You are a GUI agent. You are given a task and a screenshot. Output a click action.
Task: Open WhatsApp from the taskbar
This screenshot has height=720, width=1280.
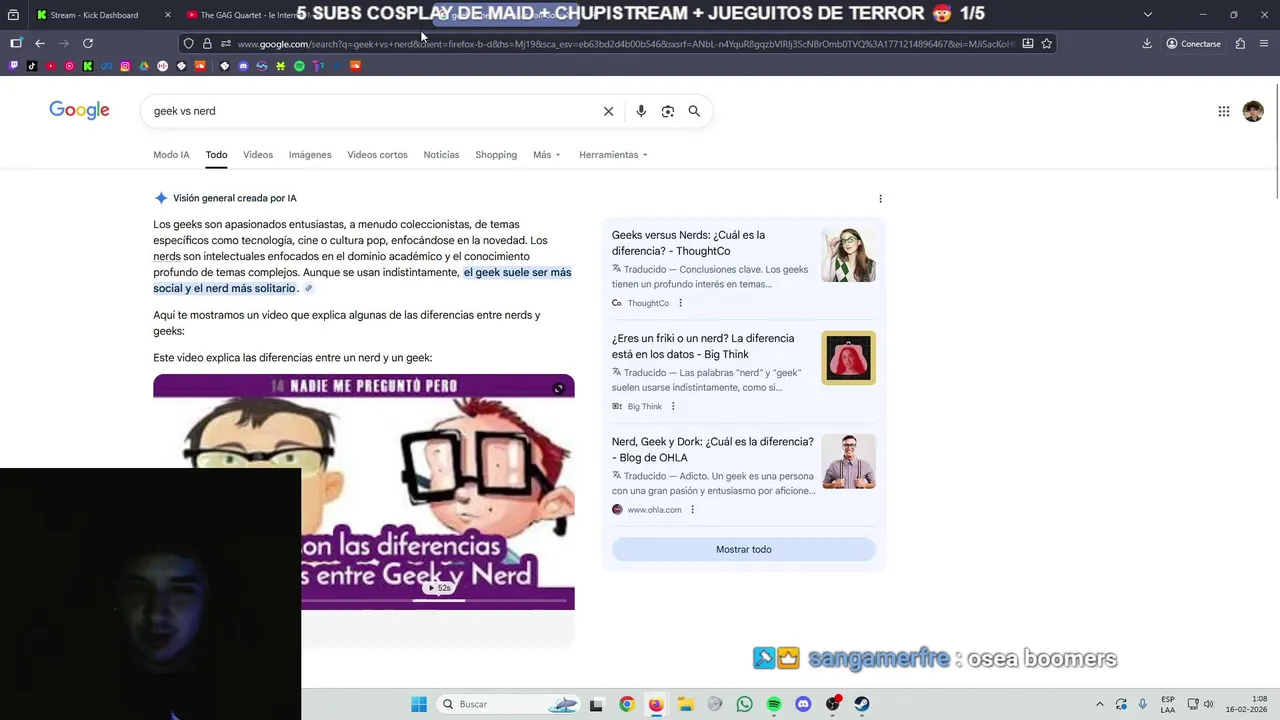tap(744, 704)
